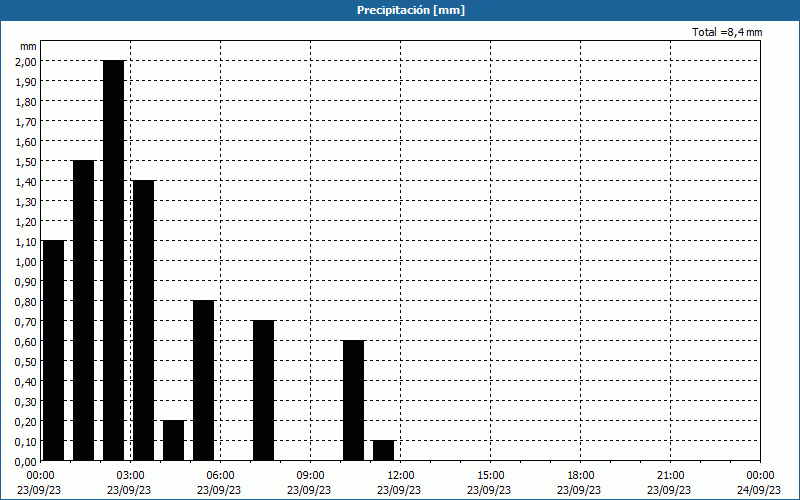Click the 'mm' unit label above the y-axis
The height and width of the screenshot is (500, 800).
pyautogui.click(x=28, y=46)
